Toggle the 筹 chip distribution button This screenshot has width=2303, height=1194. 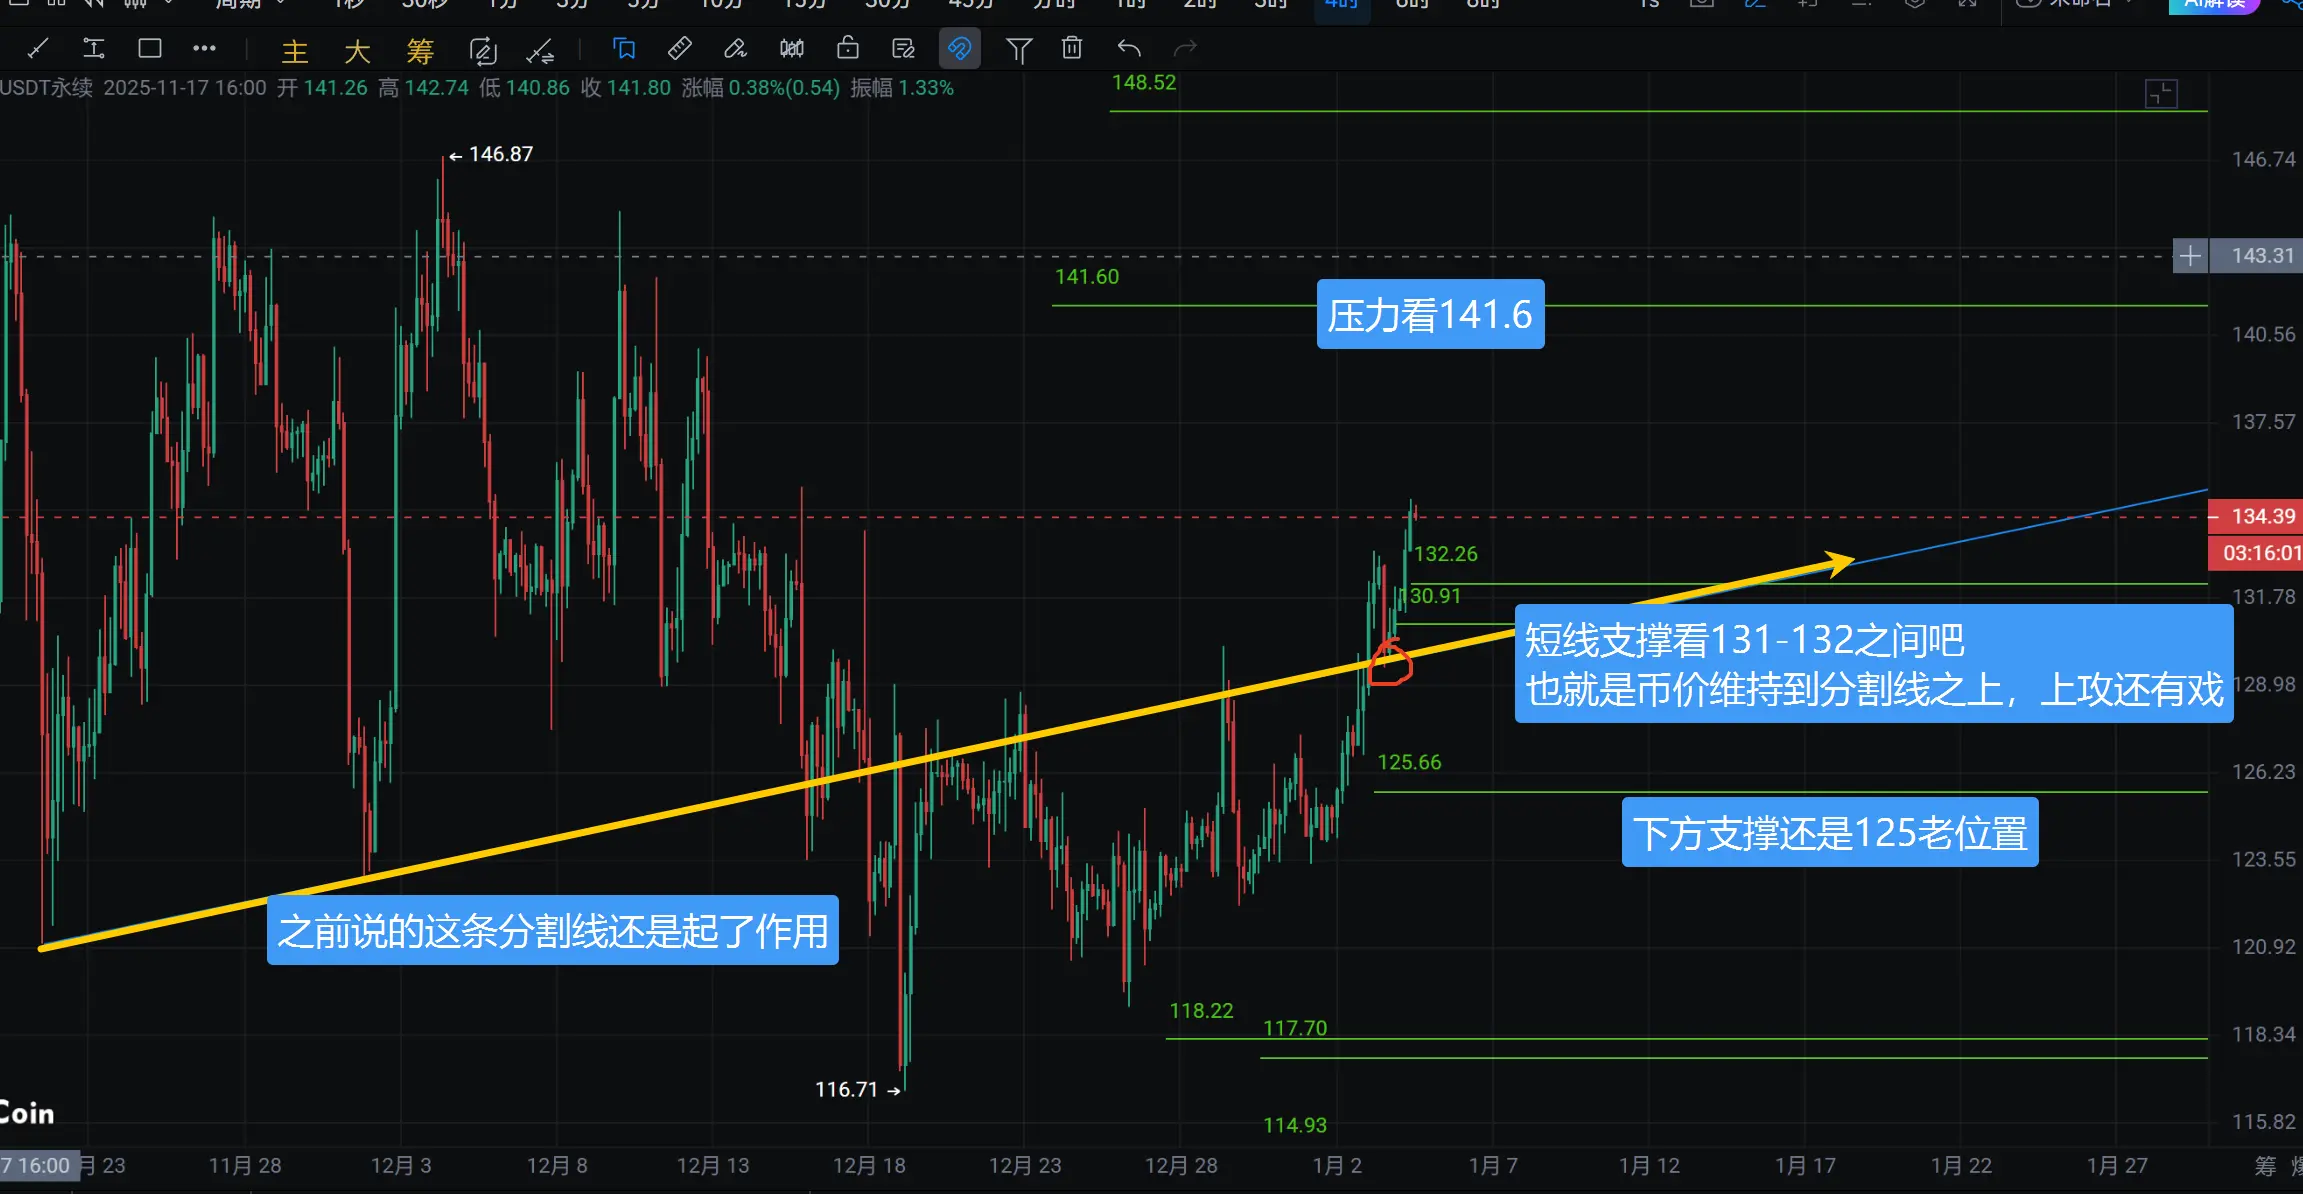(420, 51)
